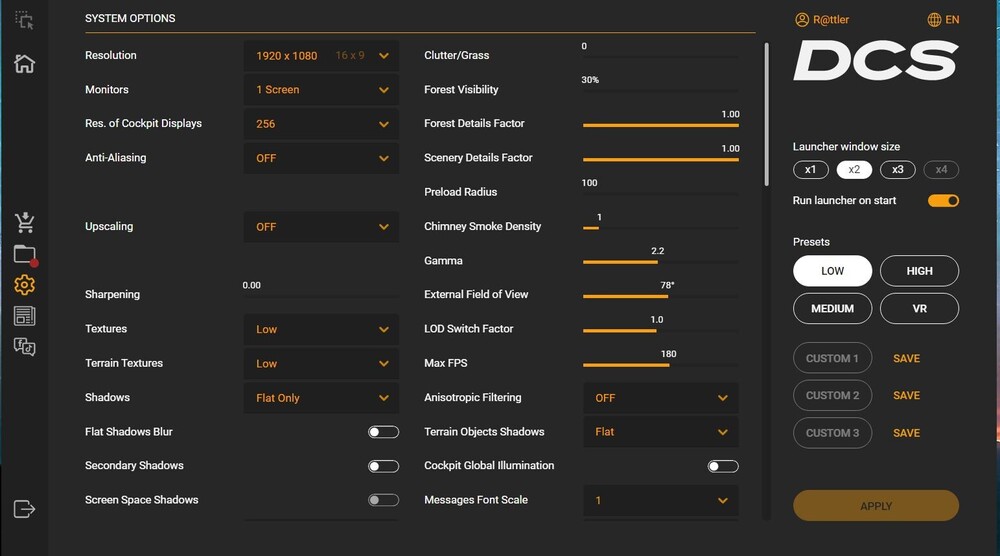The image size is (1000, 556).
Task: Enable Flat Shadows Blur switch
Action: [383, 432]
